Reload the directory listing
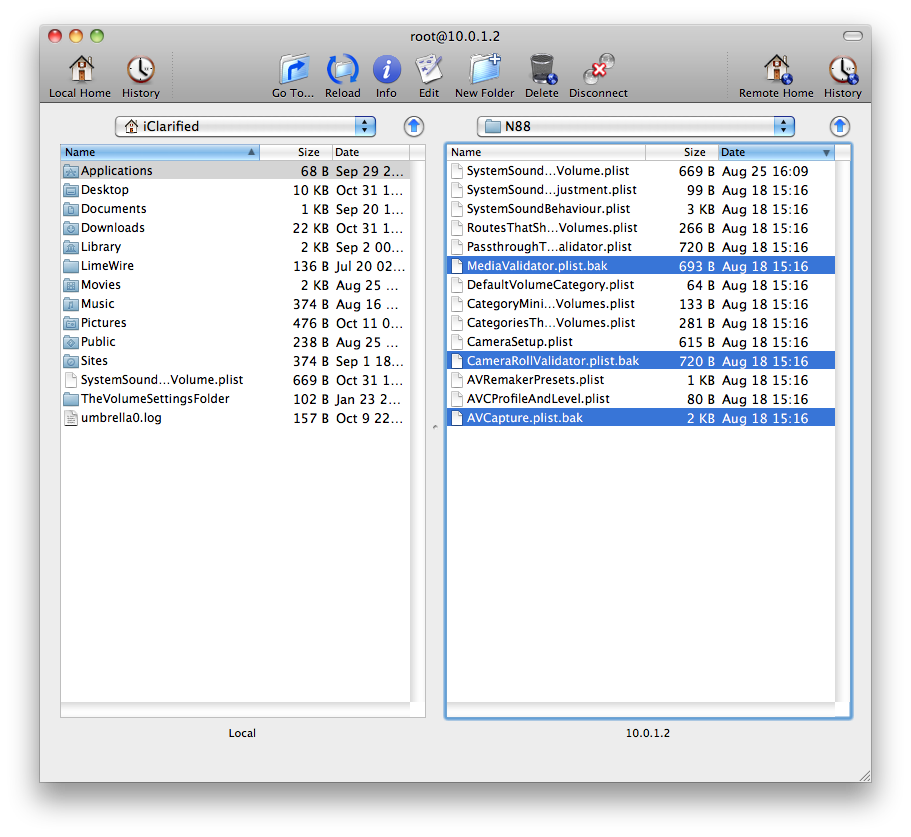The height and width of the screenshot is (837, 911). coord(342,70)
